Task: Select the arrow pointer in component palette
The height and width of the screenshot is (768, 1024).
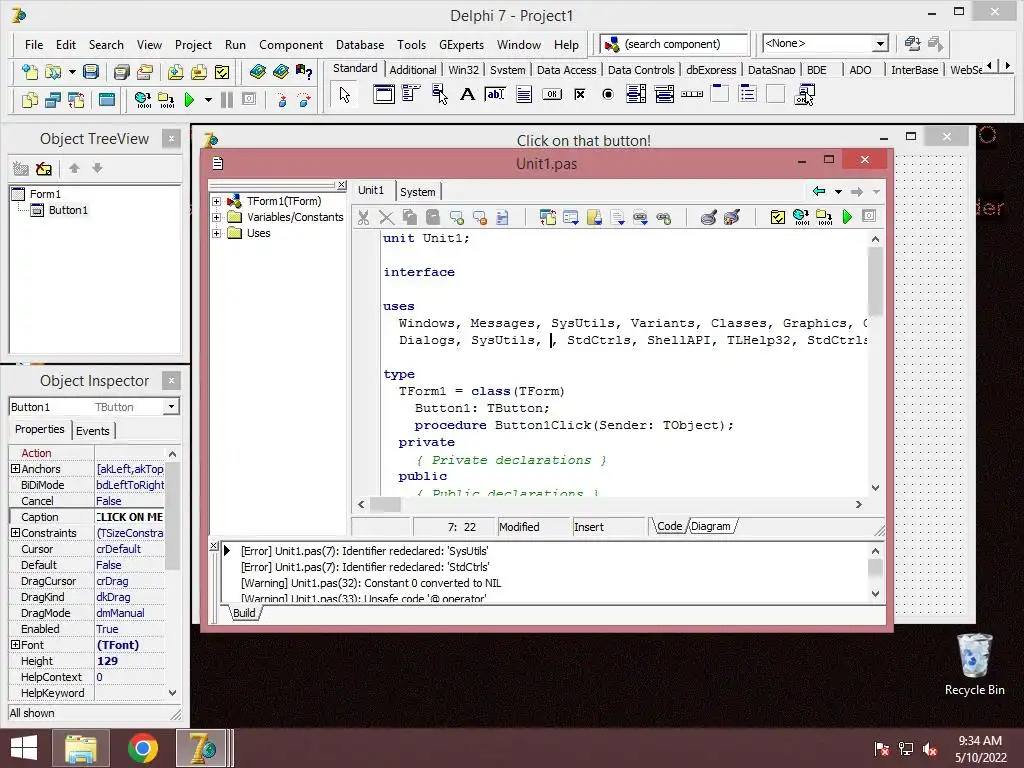Action: point(345,95)
